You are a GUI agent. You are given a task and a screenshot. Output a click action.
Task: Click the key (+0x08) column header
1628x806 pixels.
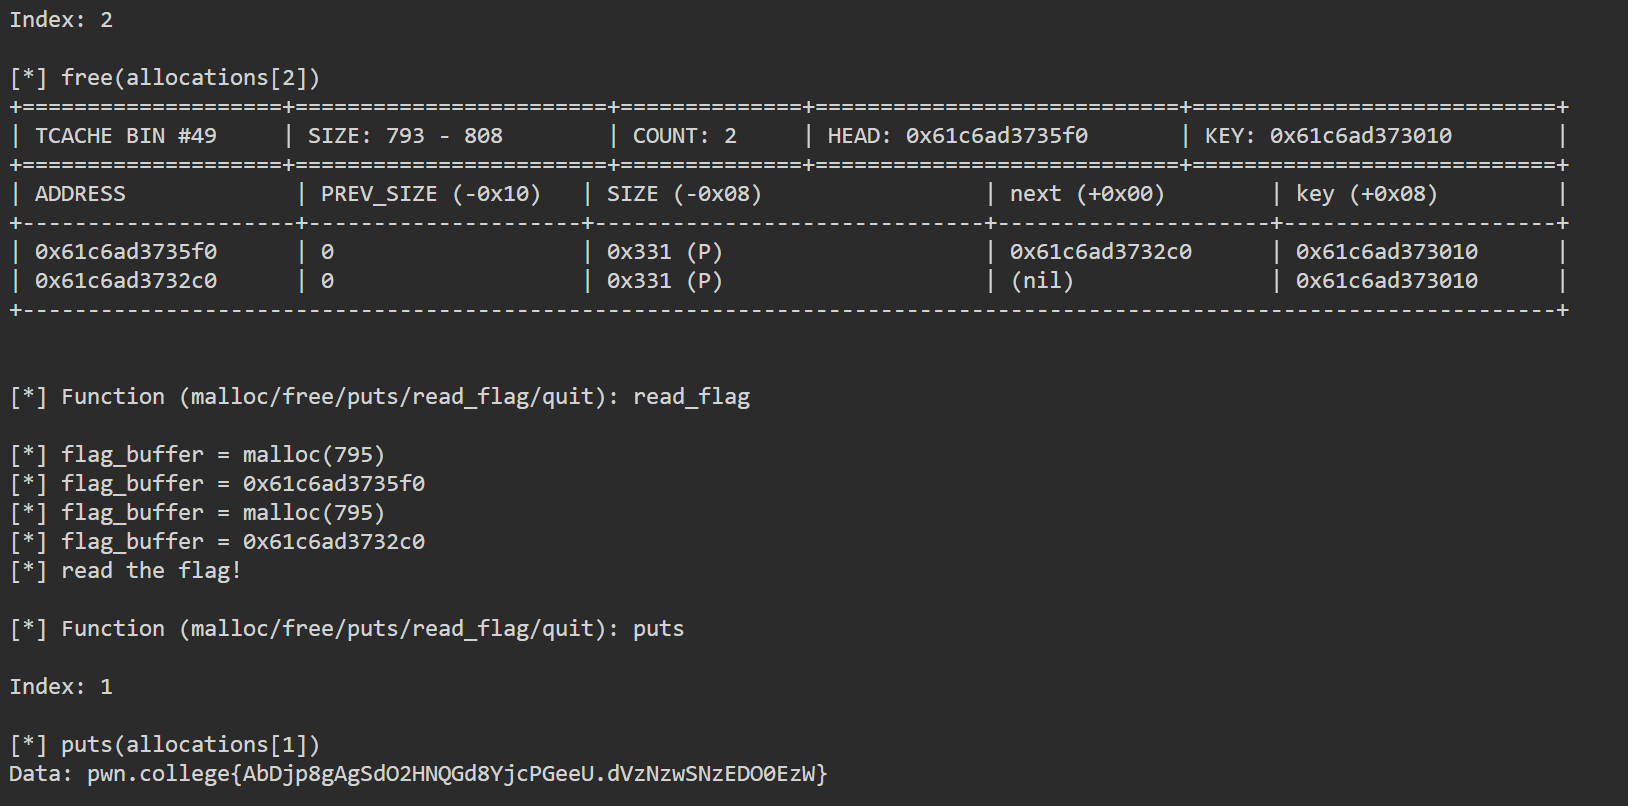pyautogui.click(x=1367, y=194)
